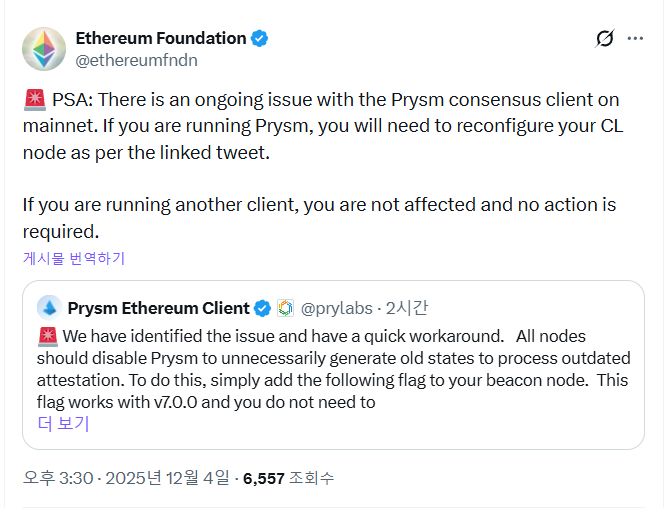Click the Prysm Ethereum Client avatar
Screen dimensions: 665x508
click(49, 307)
